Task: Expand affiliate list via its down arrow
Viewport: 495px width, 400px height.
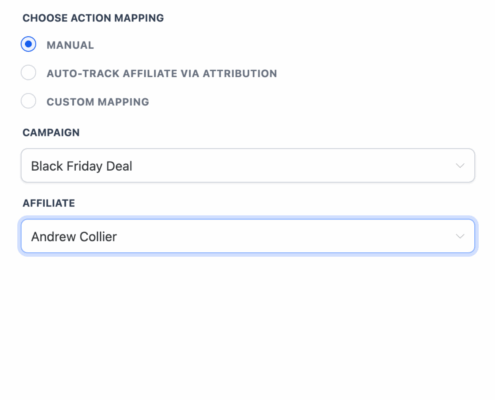Action: click(460, 236)
